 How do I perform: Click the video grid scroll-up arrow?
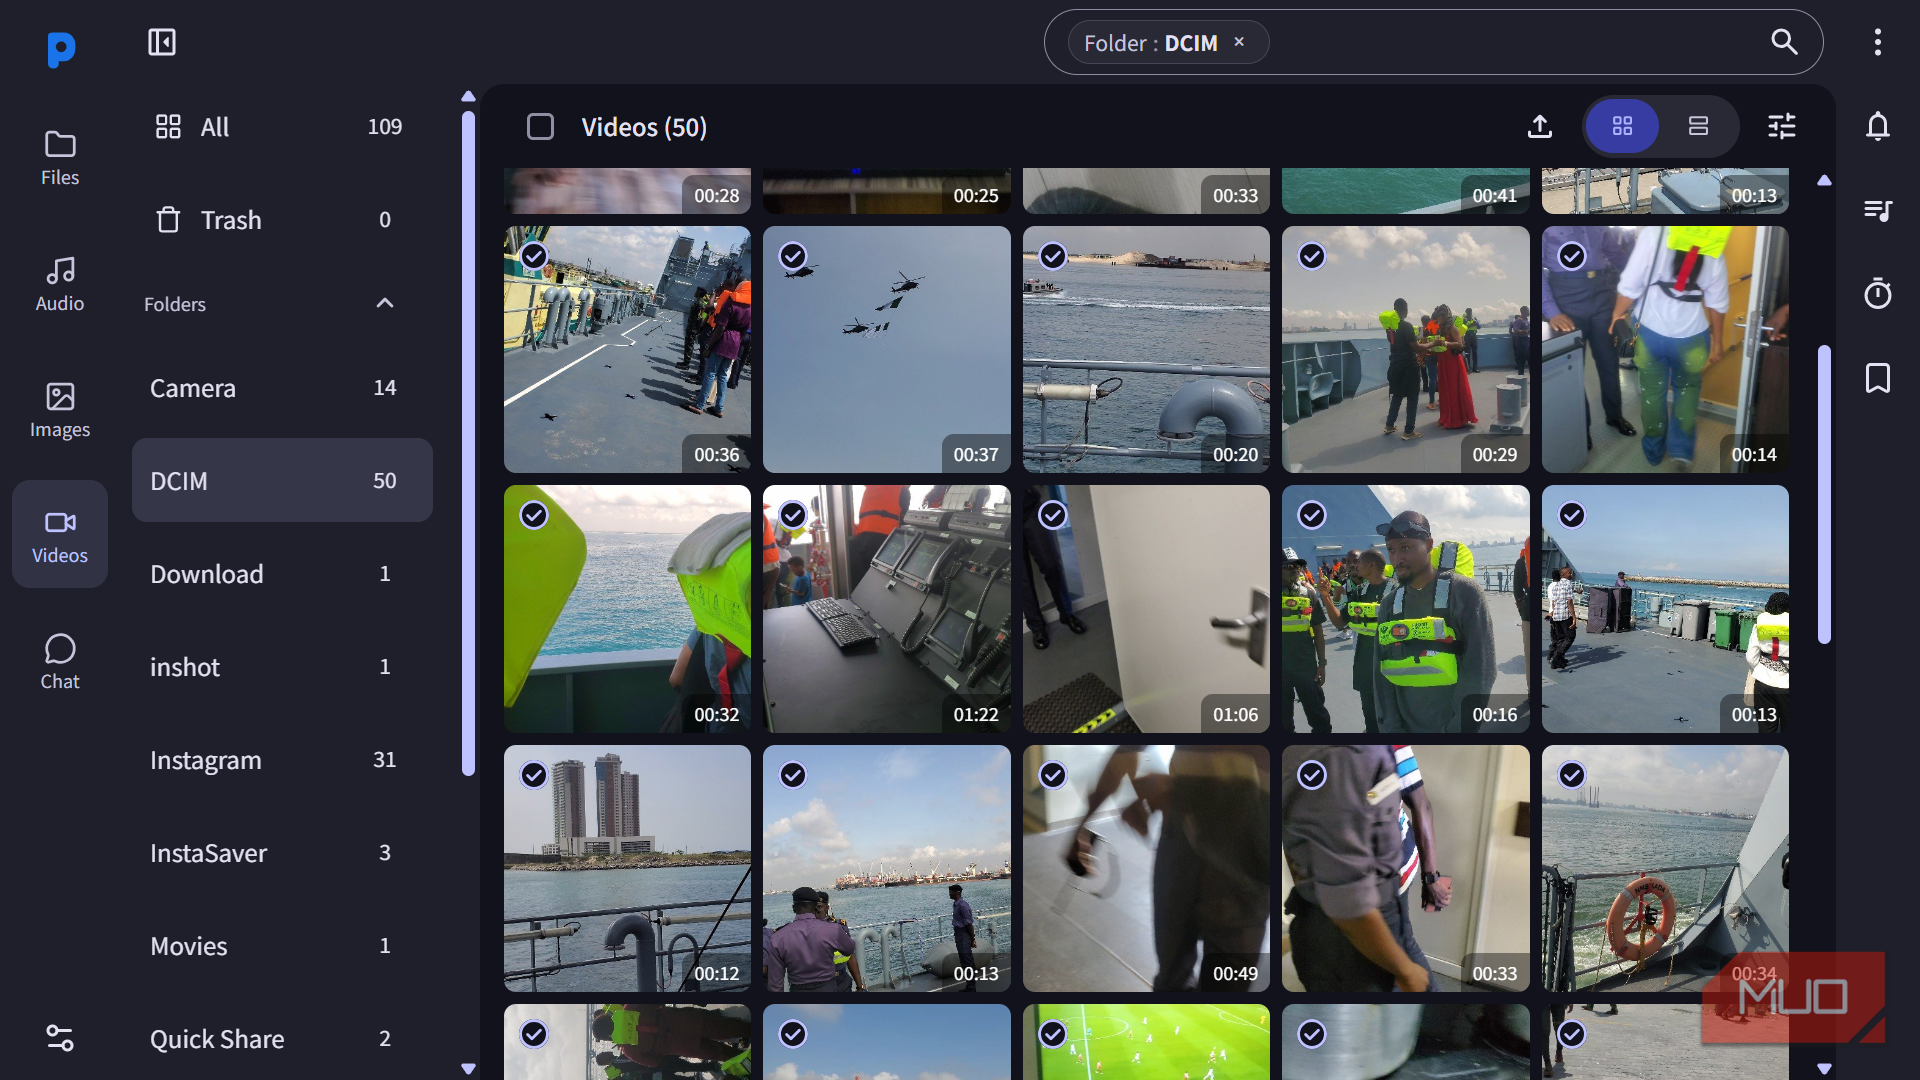click(1824, 181)
